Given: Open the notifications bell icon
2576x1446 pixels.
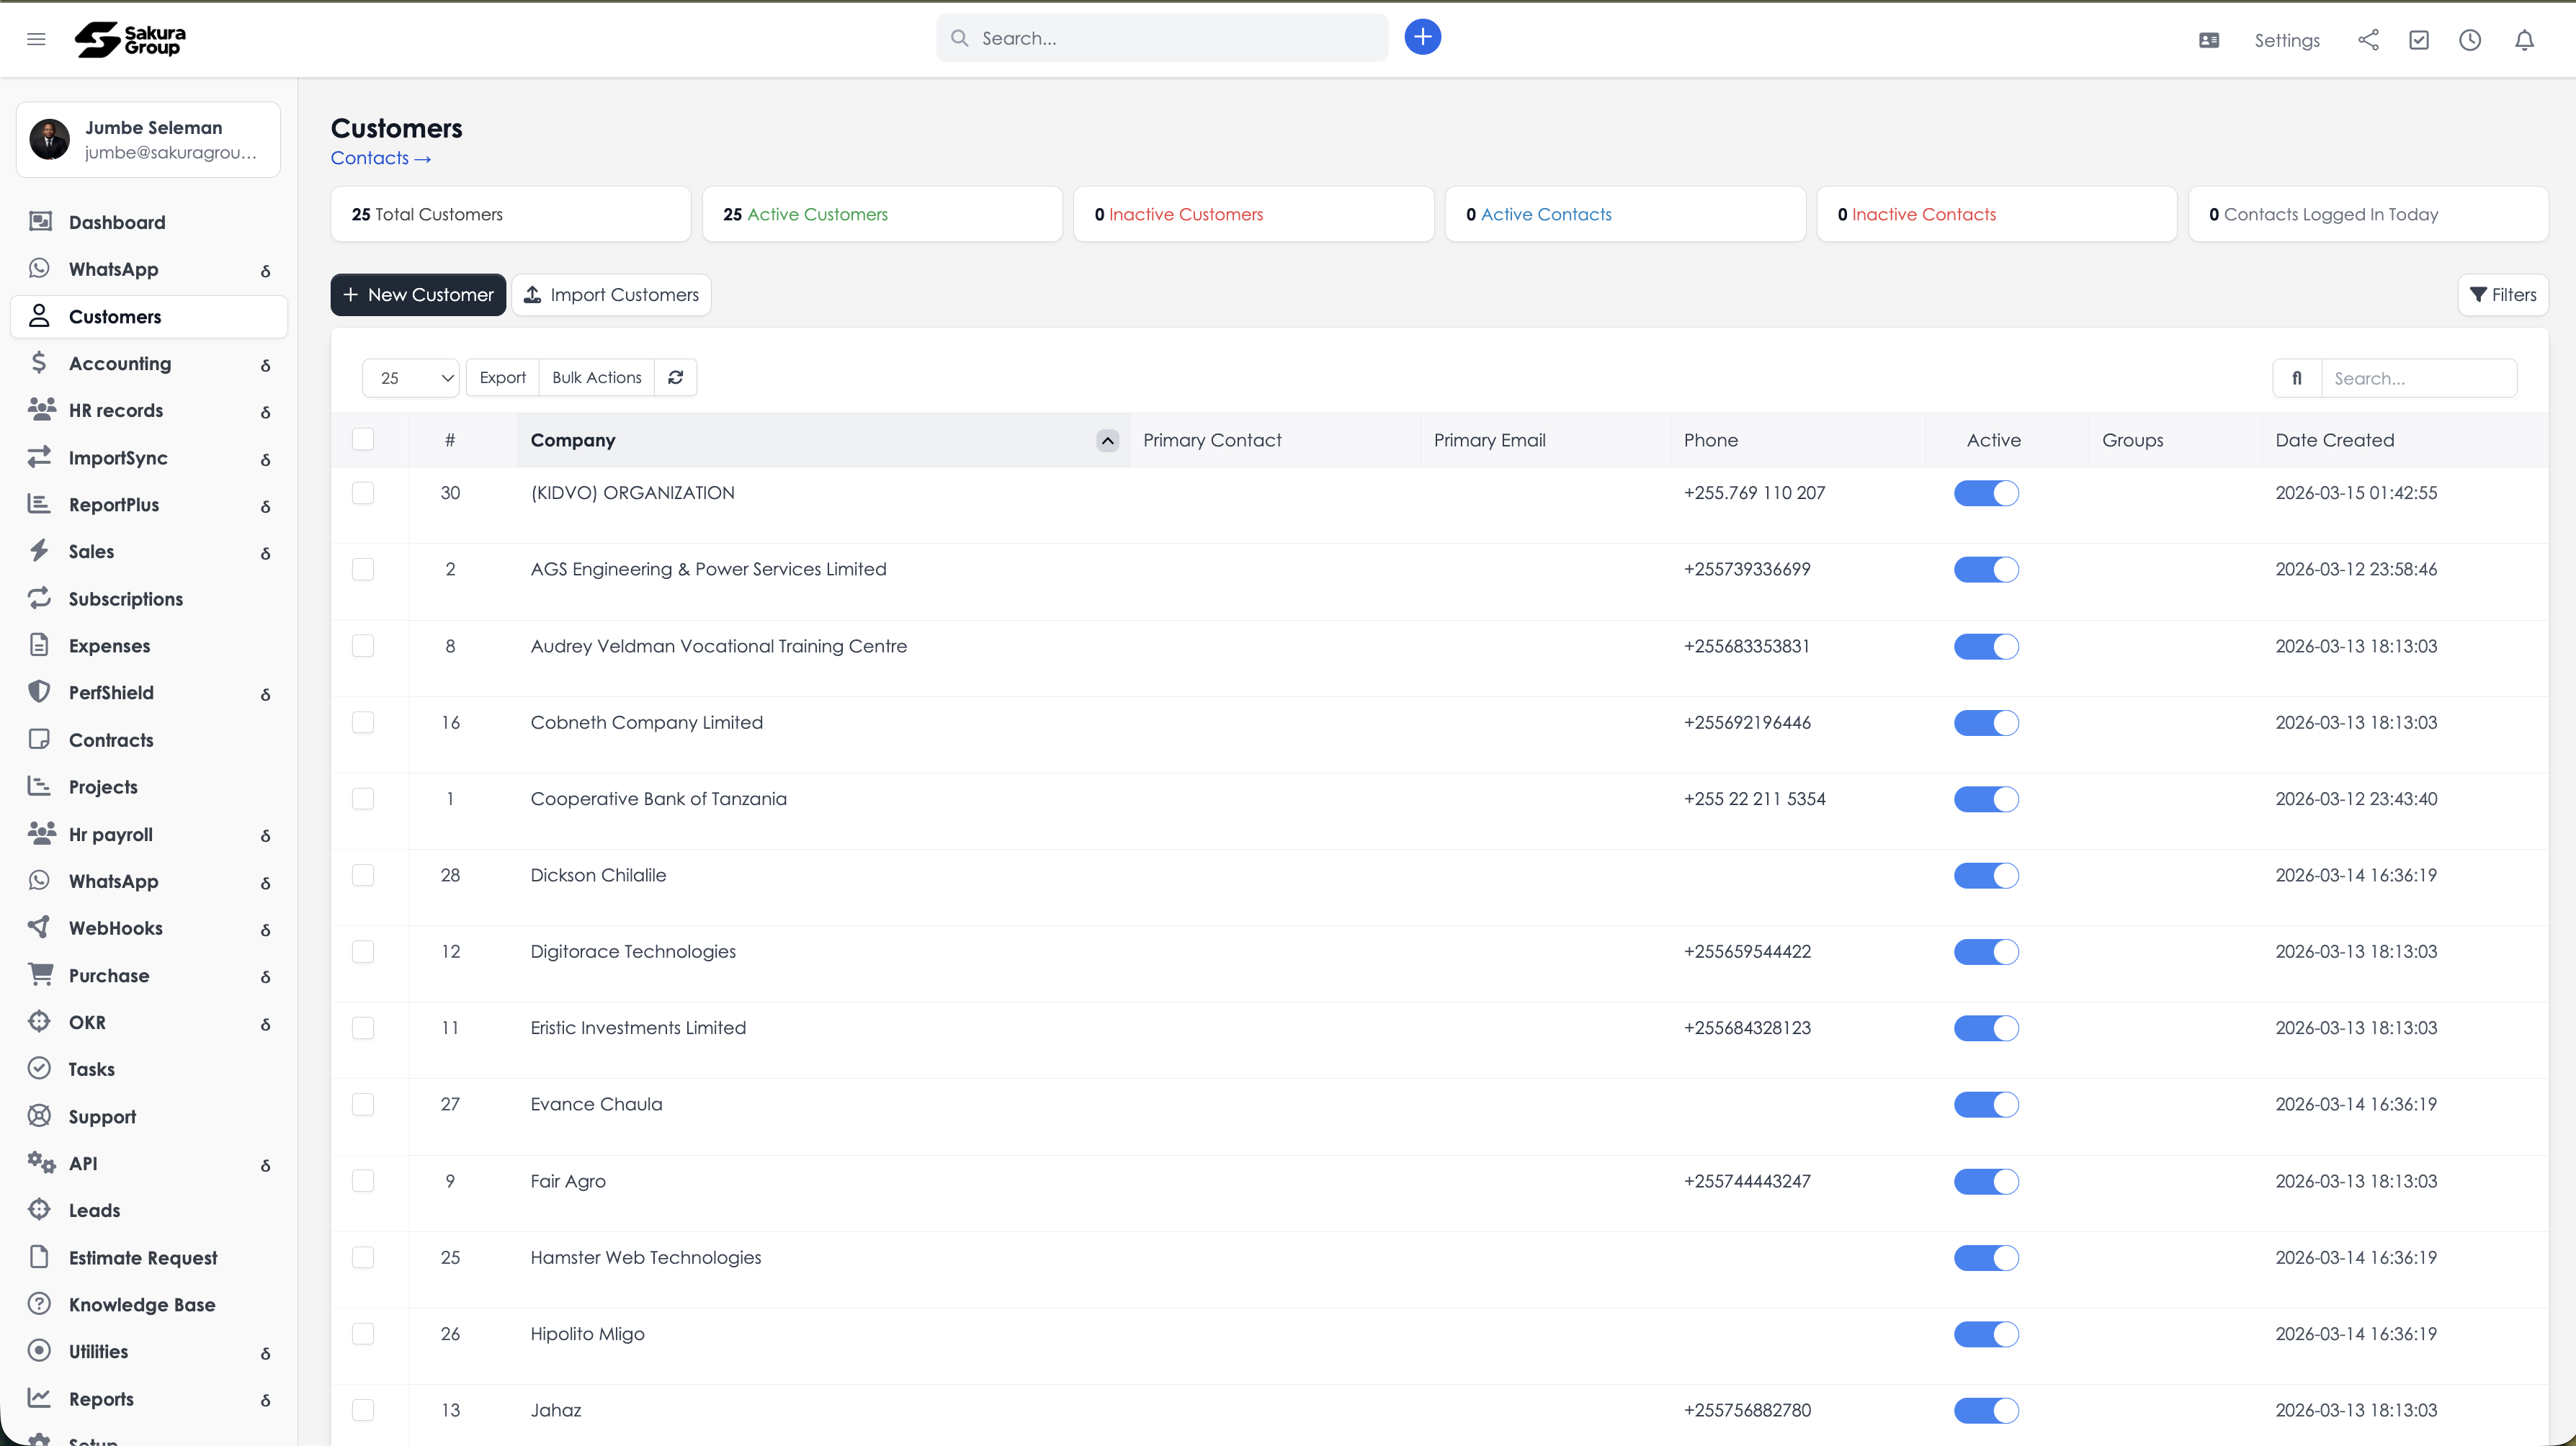Looking at the screenshot, I should (2524, 40).
